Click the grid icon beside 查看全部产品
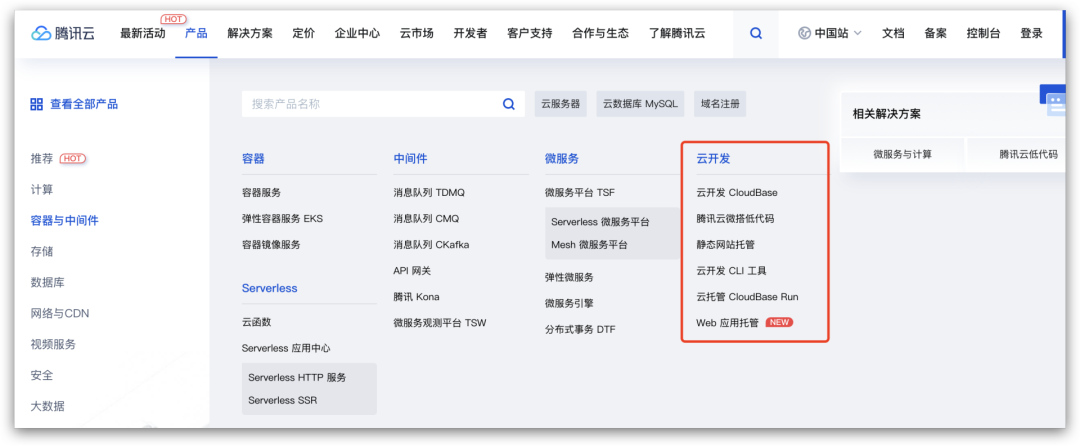The image size is (1080, 446). (x=37, y=104)
